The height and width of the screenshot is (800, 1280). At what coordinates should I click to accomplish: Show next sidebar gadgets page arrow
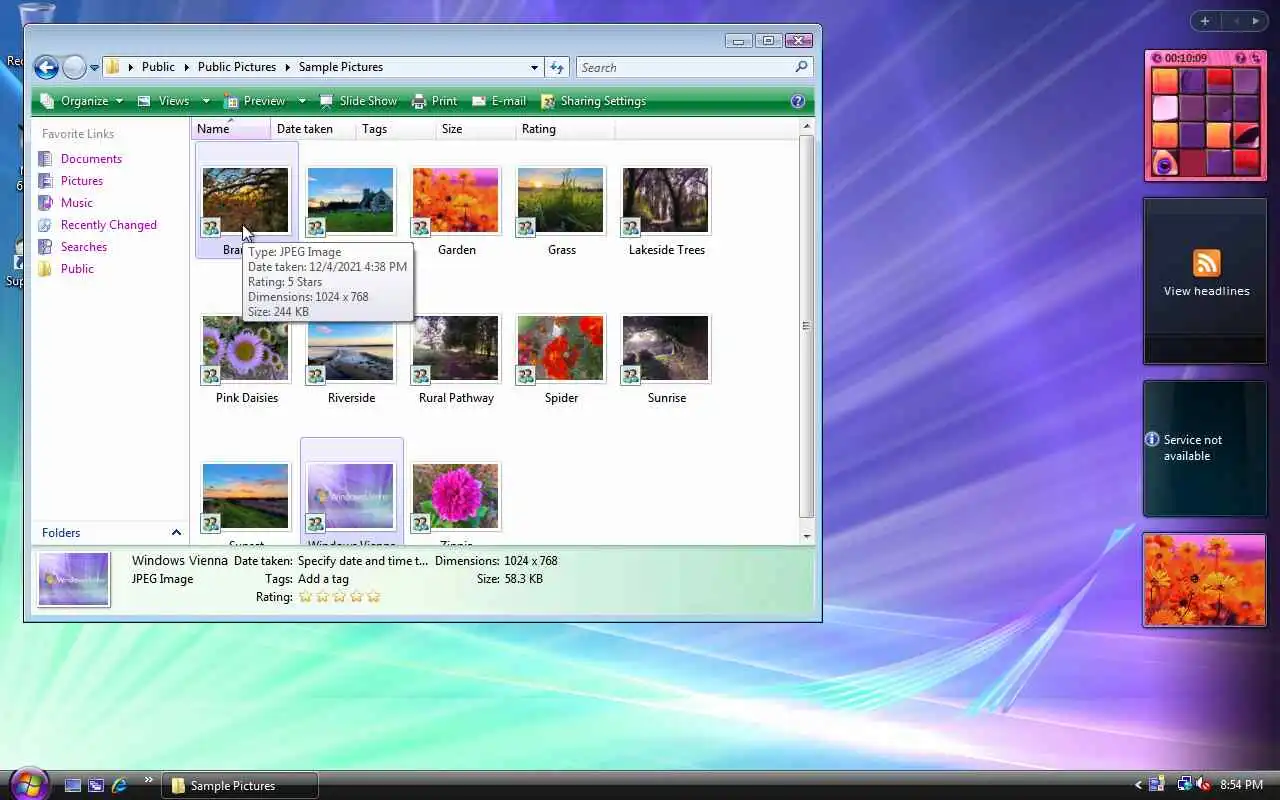click(x=1255, y=21)
